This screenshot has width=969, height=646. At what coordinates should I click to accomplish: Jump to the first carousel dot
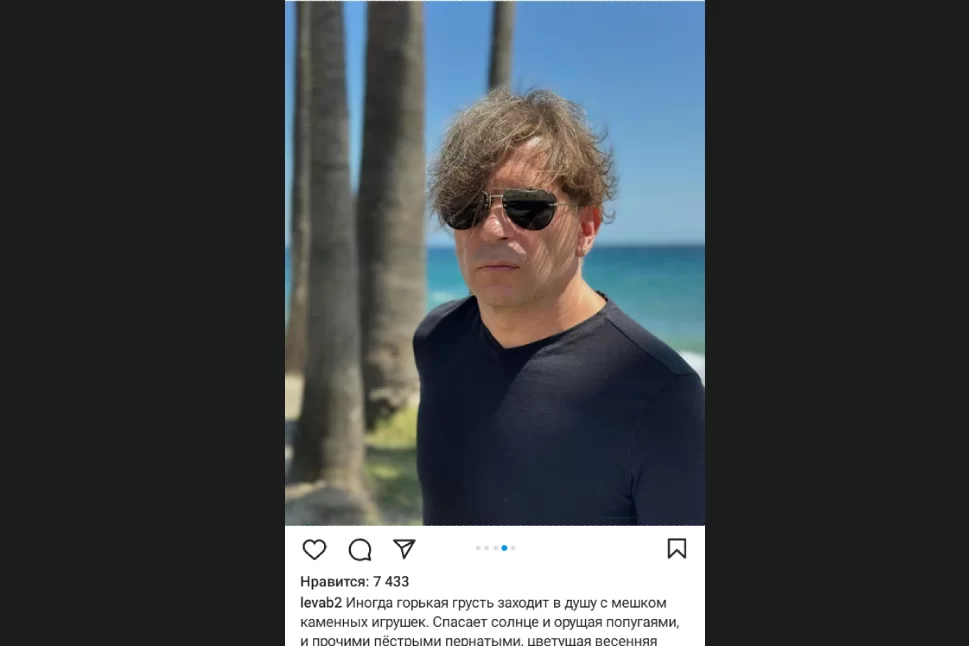click(478, 548)
